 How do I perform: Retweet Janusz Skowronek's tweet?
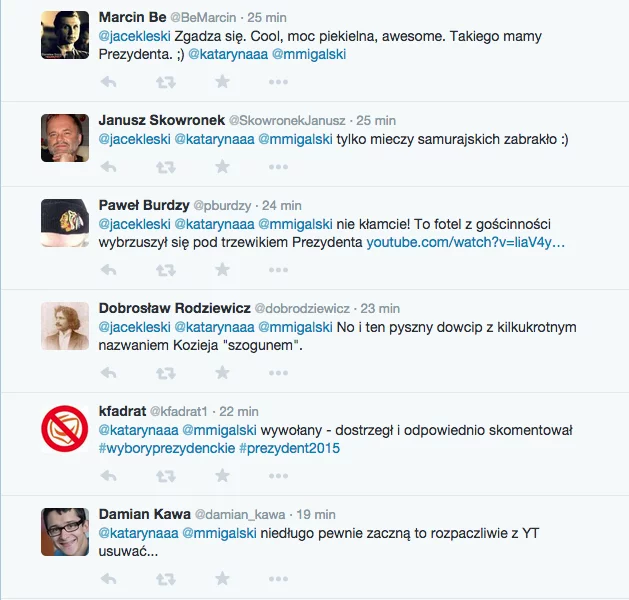(166, 167)
